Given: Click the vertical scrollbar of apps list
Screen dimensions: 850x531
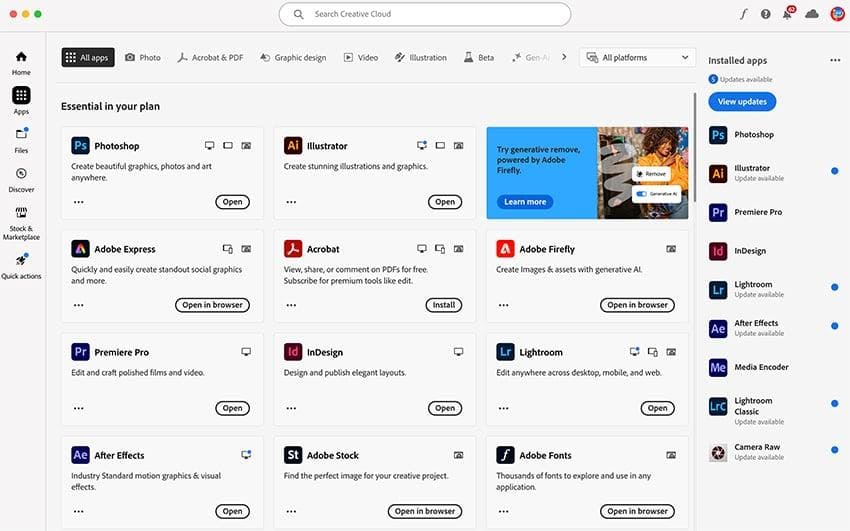Looking at the screenshot, I should click(694, 147).
